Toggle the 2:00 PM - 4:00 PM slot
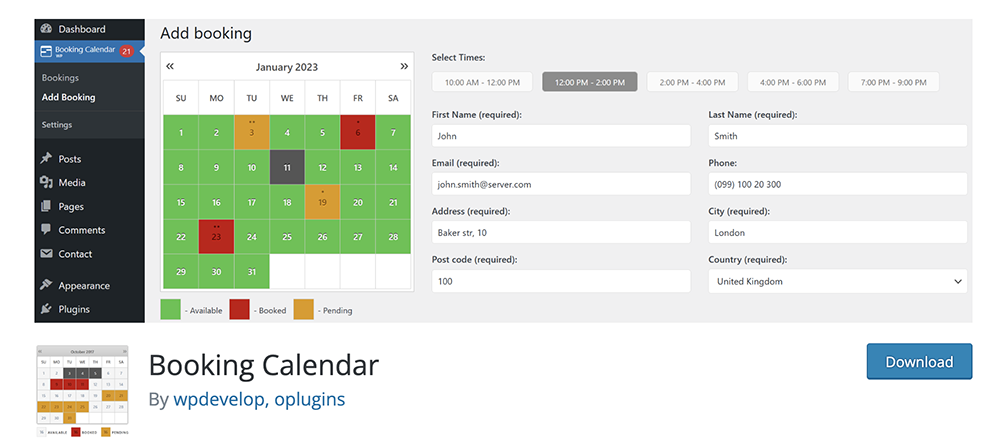The image size is (1000, 445). pos(692,82)
